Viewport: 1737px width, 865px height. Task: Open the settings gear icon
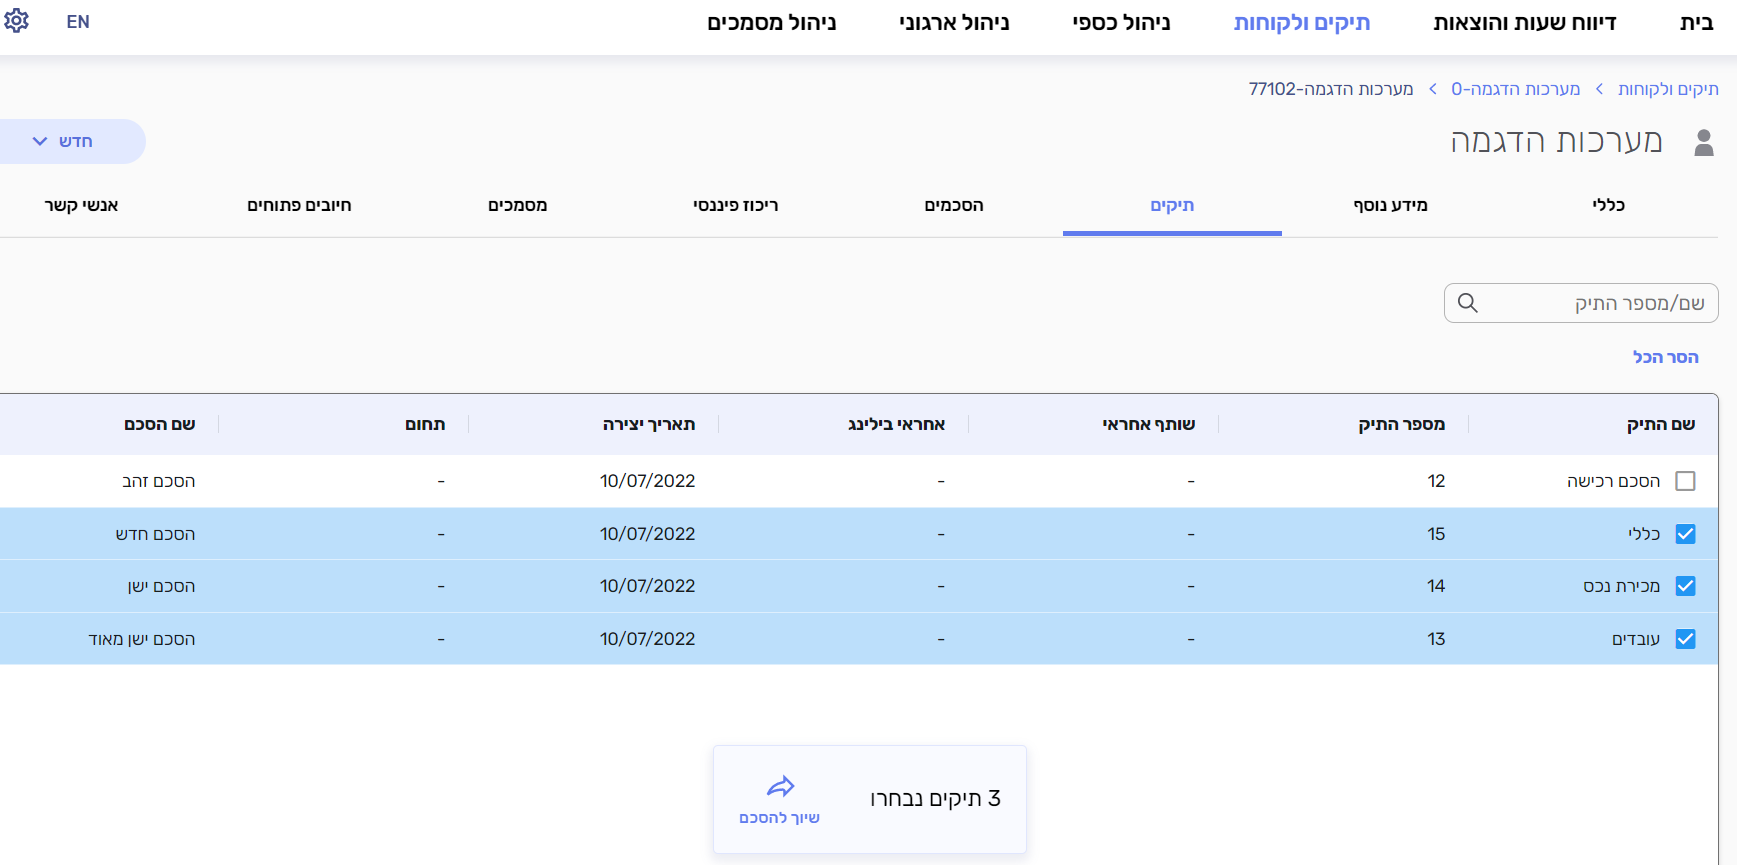click(17, 21)
